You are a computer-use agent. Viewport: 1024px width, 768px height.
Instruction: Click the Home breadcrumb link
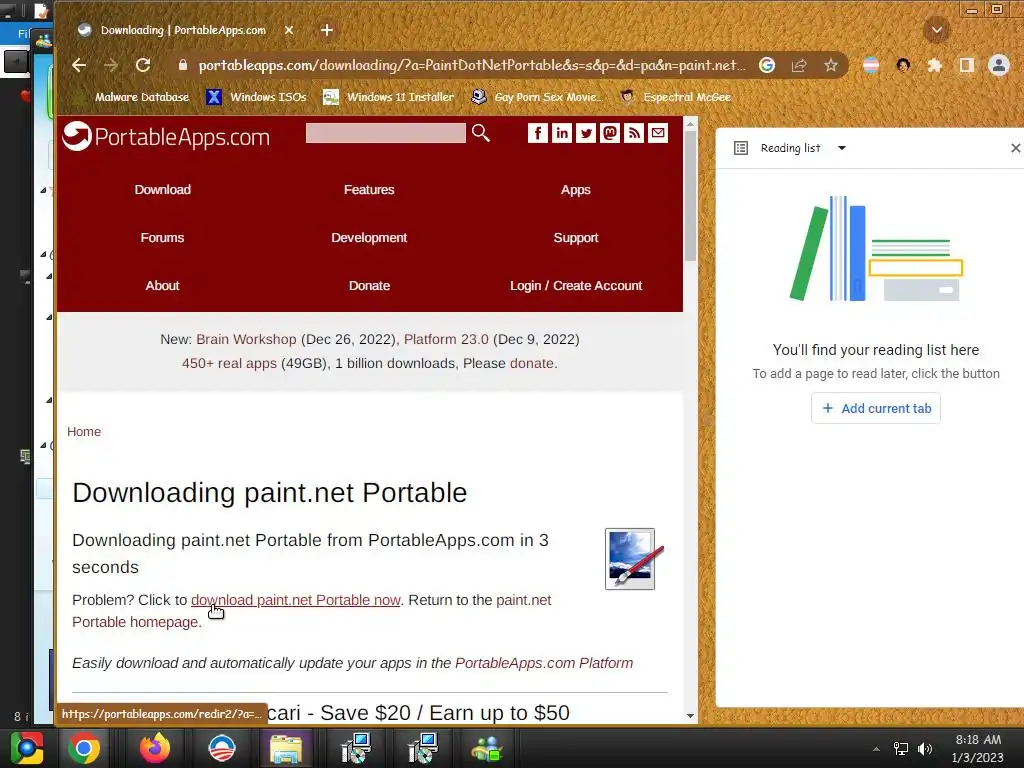(84, 432)
